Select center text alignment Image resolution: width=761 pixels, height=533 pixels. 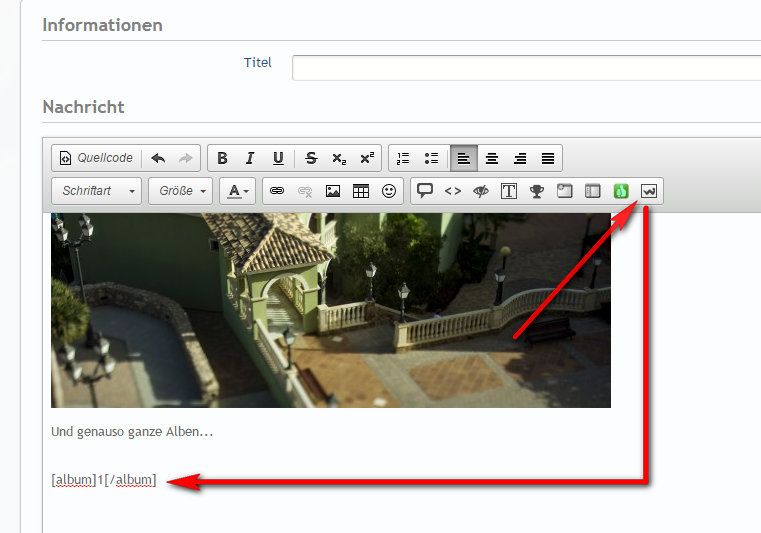492,158
